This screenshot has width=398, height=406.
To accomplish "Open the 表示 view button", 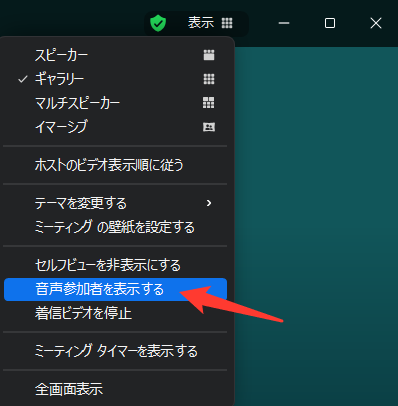I will point(210,23).
